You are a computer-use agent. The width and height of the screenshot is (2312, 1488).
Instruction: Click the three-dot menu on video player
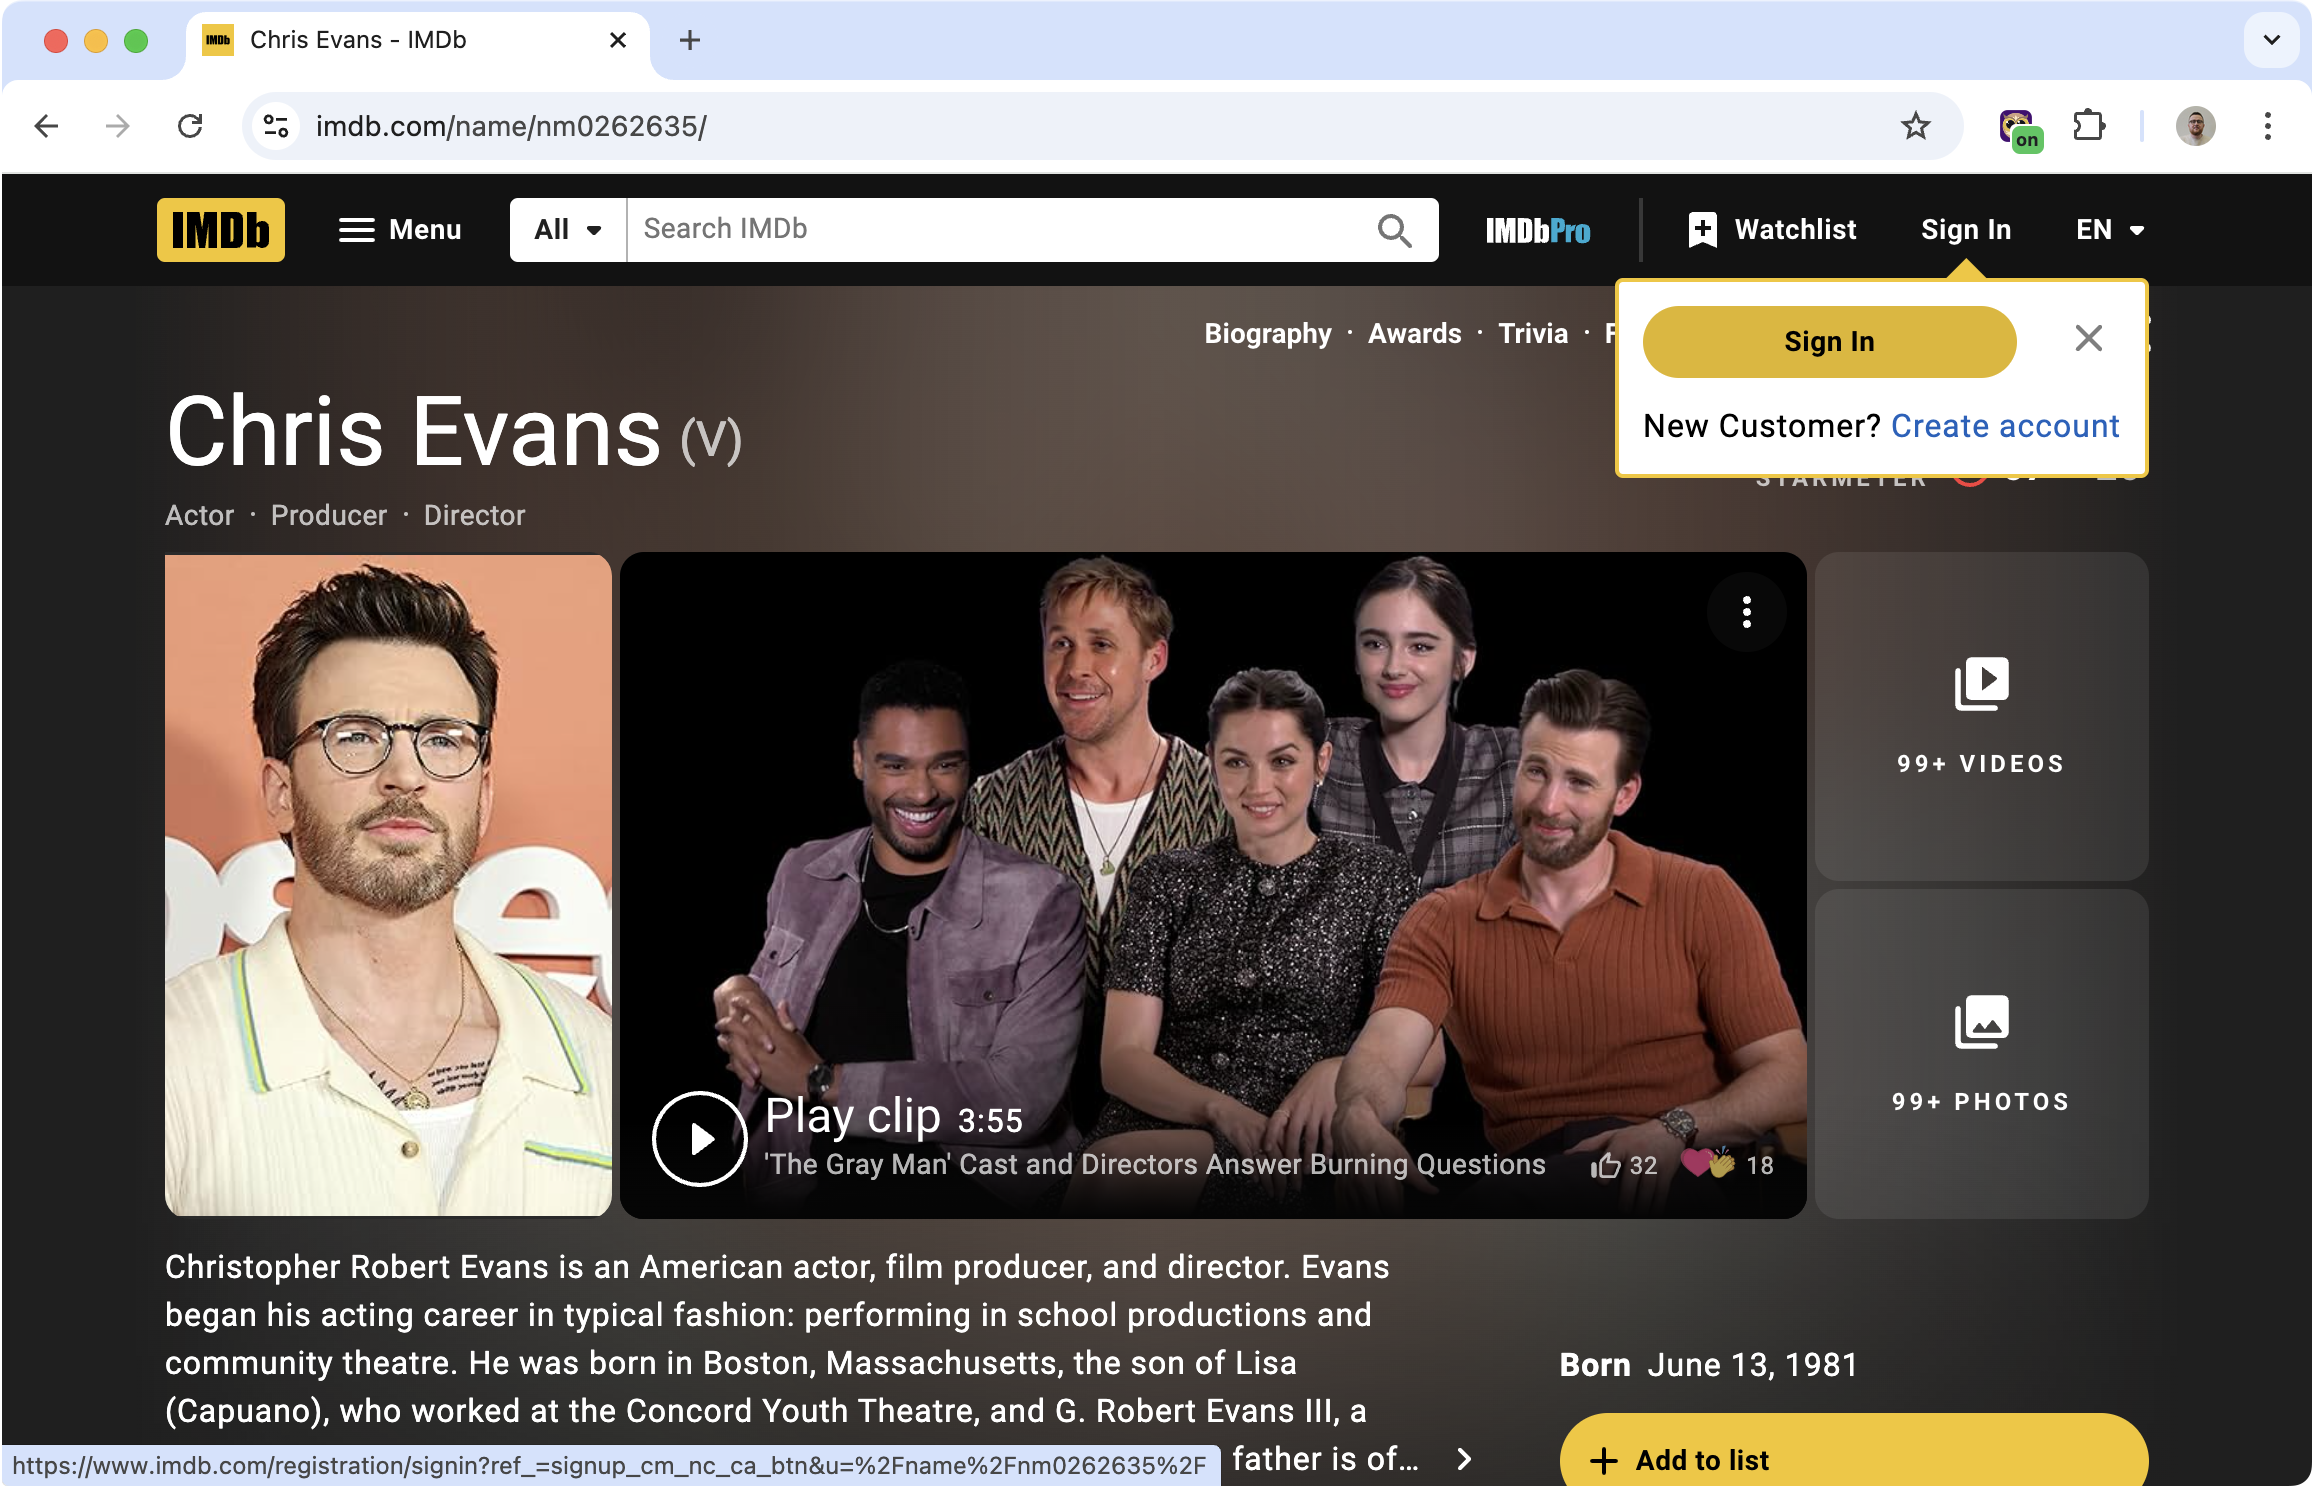tap(1746, 612)
